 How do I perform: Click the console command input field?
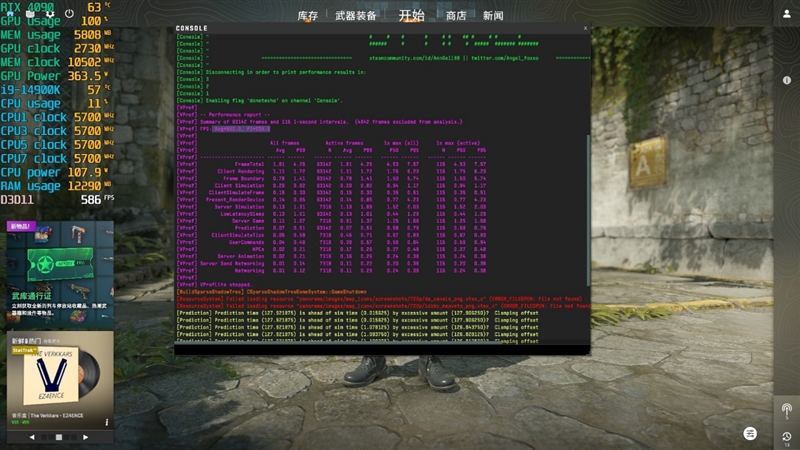[x=382, y=349]
